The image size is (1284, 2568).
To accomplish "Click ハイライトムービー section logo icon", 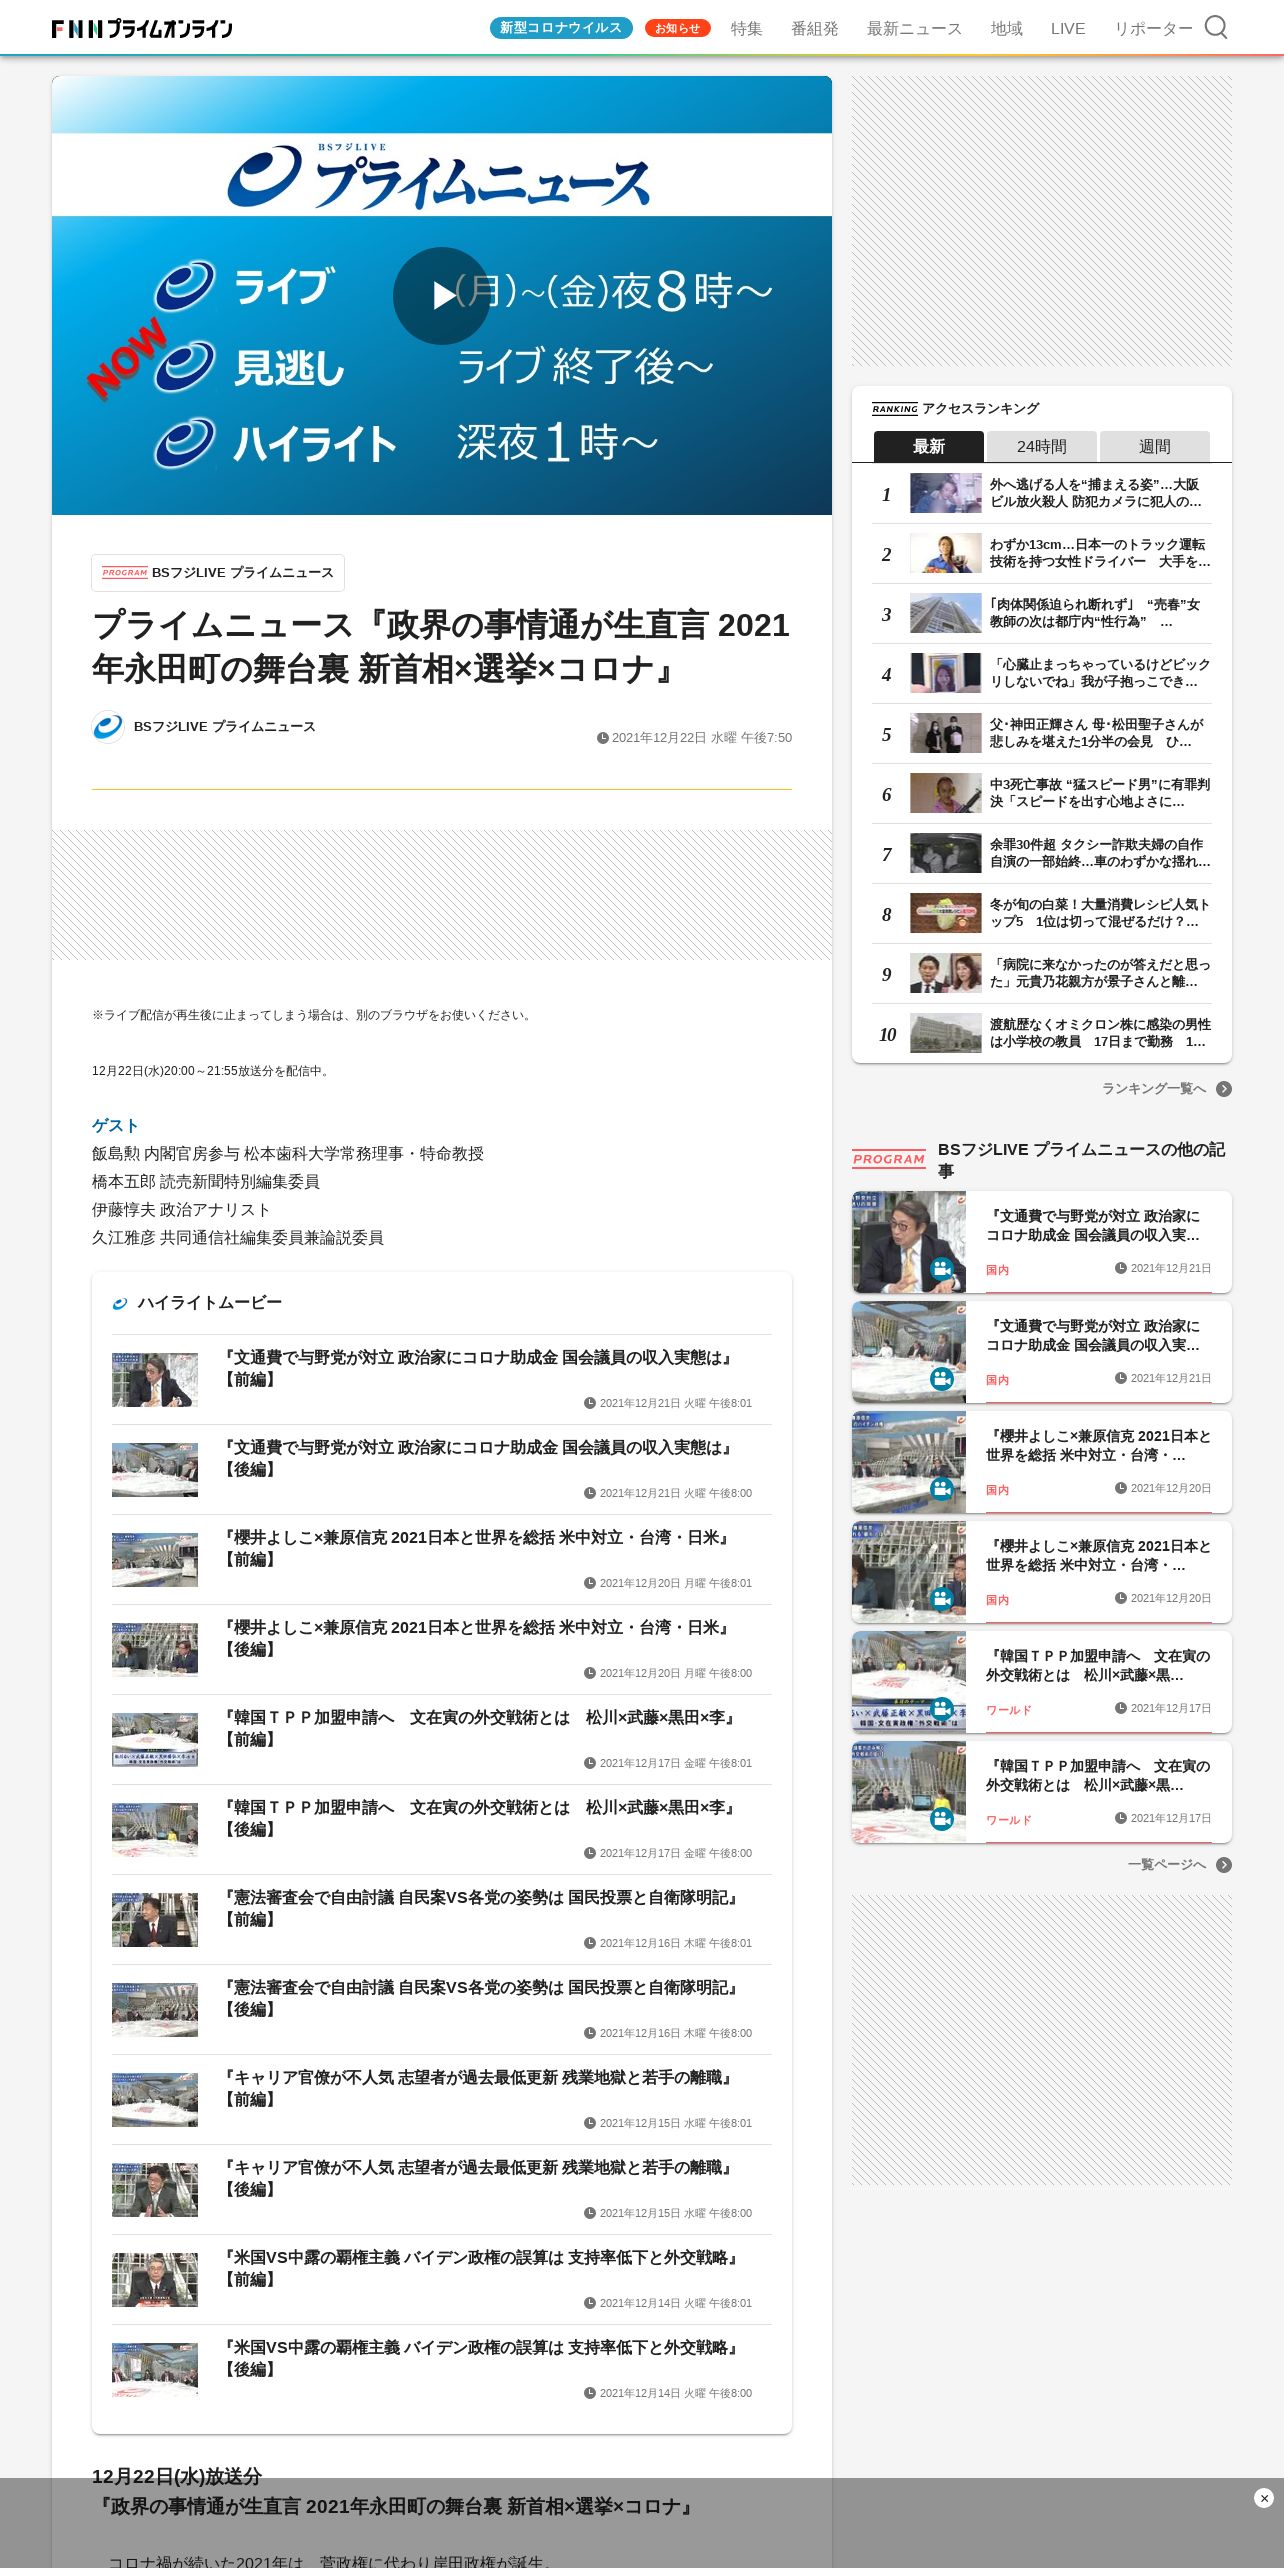I will tap(120, 1303).
